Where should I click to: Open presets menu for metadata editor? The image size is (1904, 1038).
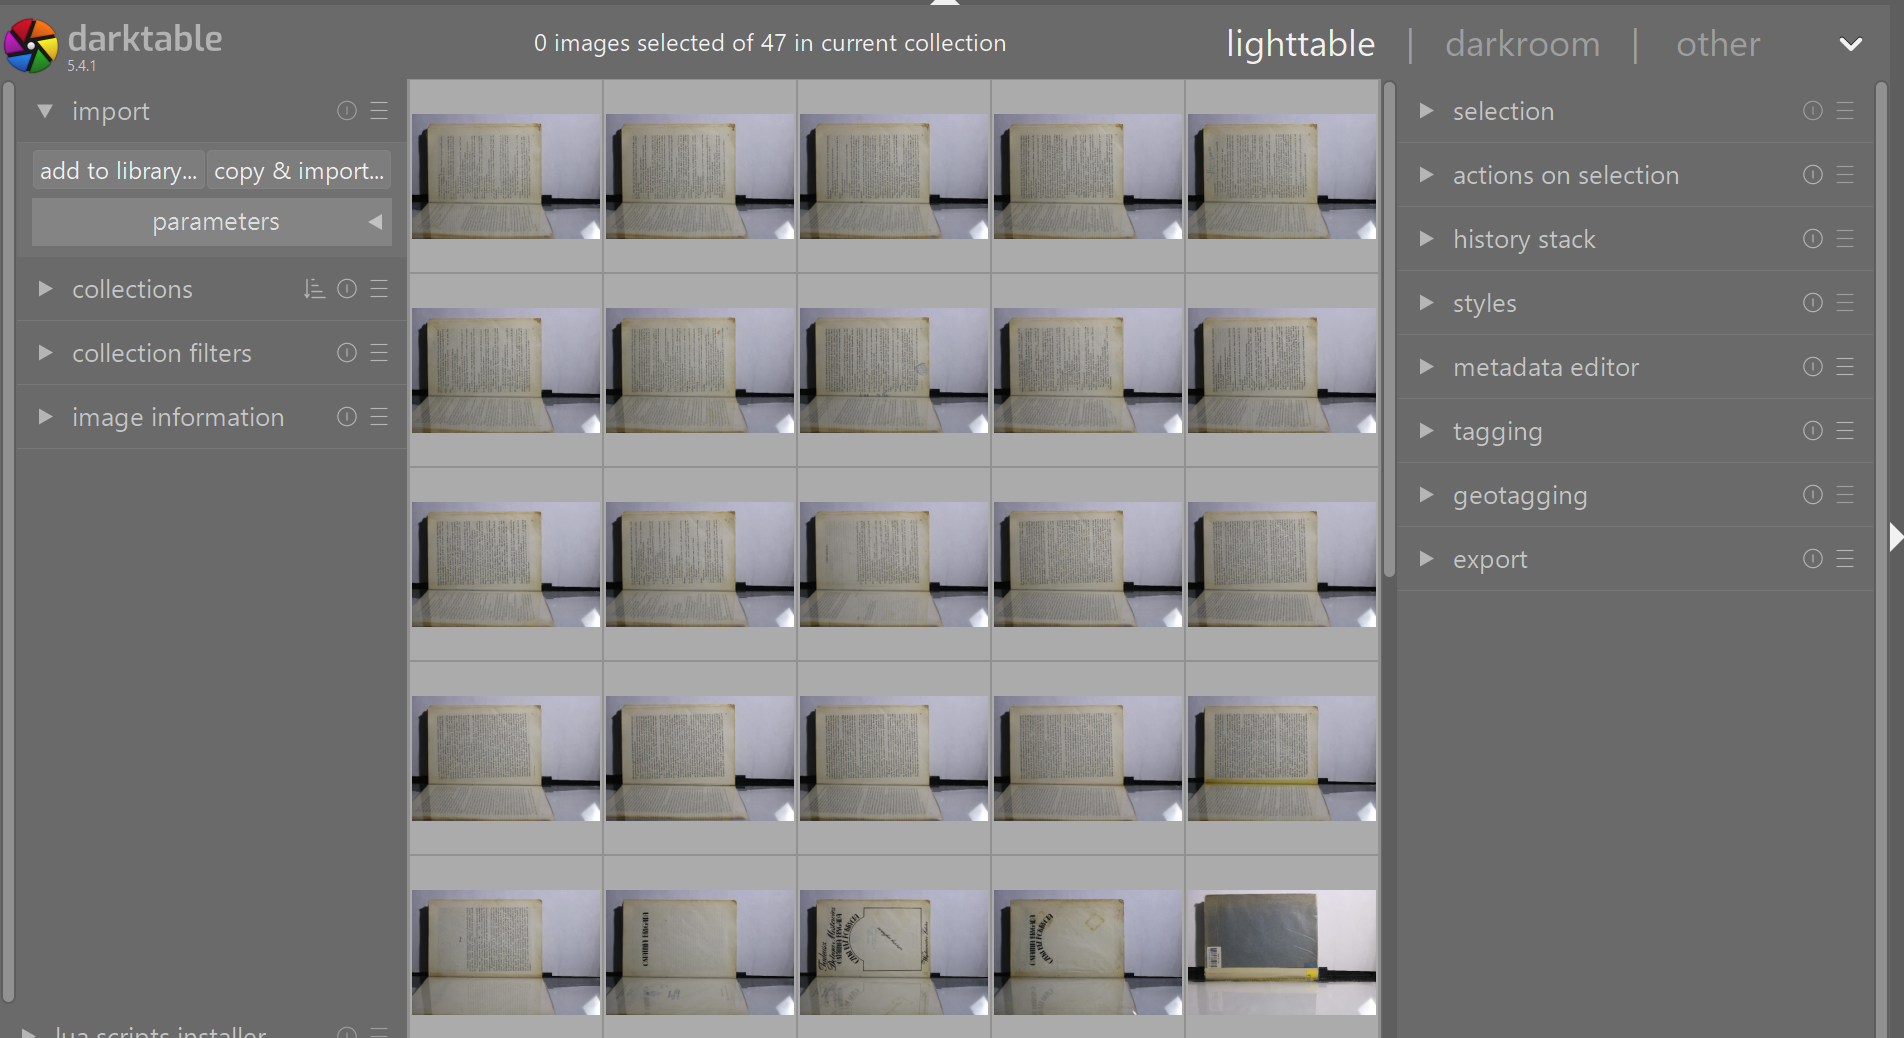pyautogui.click(x=1845, y=367)
